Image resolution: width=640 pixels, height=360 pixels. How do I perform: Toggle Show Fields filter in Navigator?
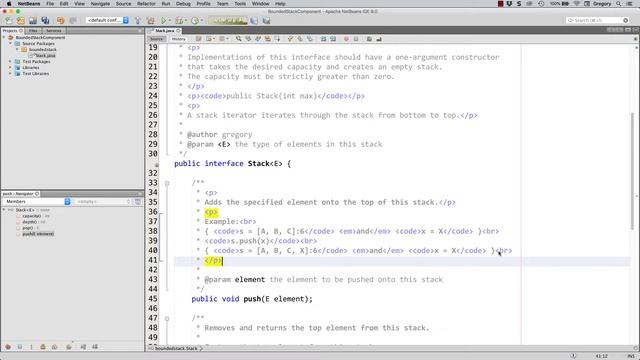coord(20,347)
